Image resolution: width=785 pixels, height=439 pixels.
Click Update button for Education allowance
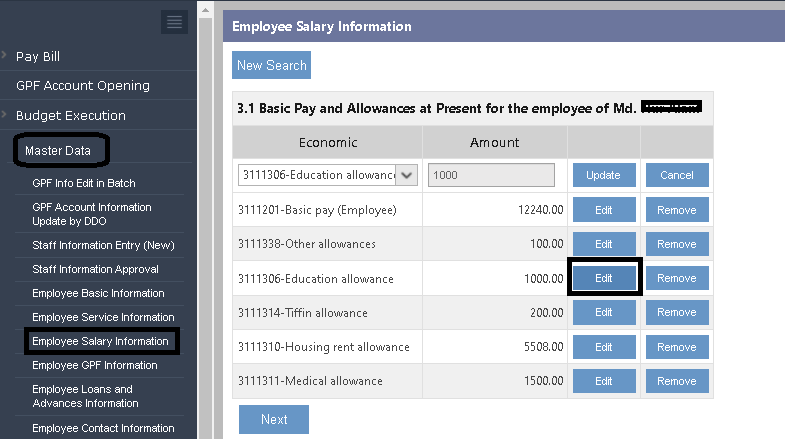(x=603, y=175)
